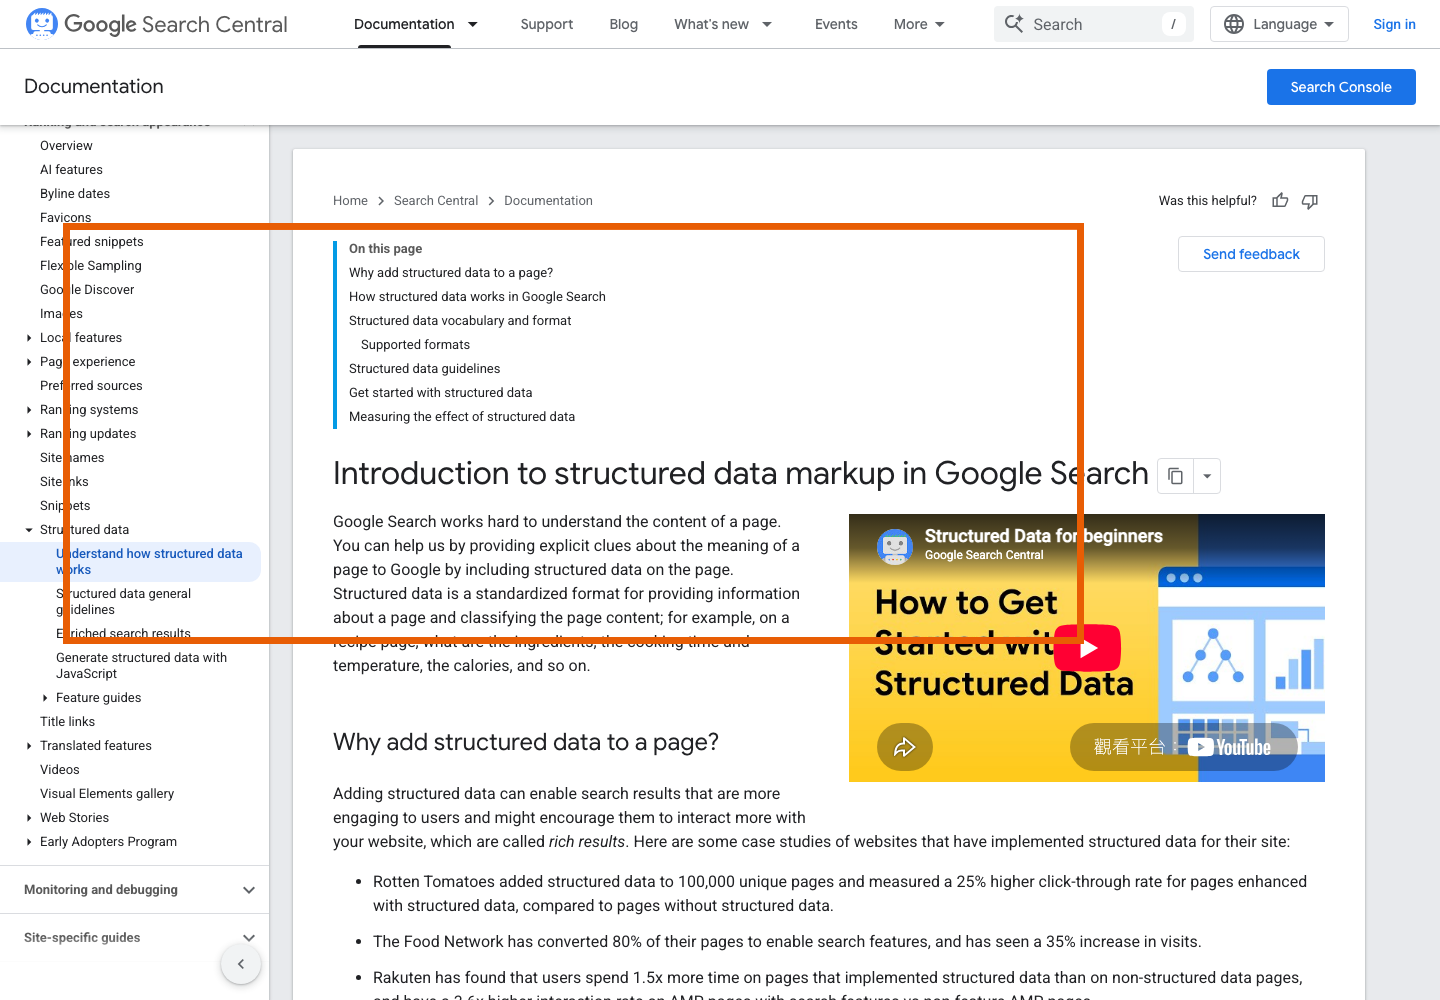Open Visual Elements gallery in sidebar
Screen dimensions: 1440x1000
(107, 794)
